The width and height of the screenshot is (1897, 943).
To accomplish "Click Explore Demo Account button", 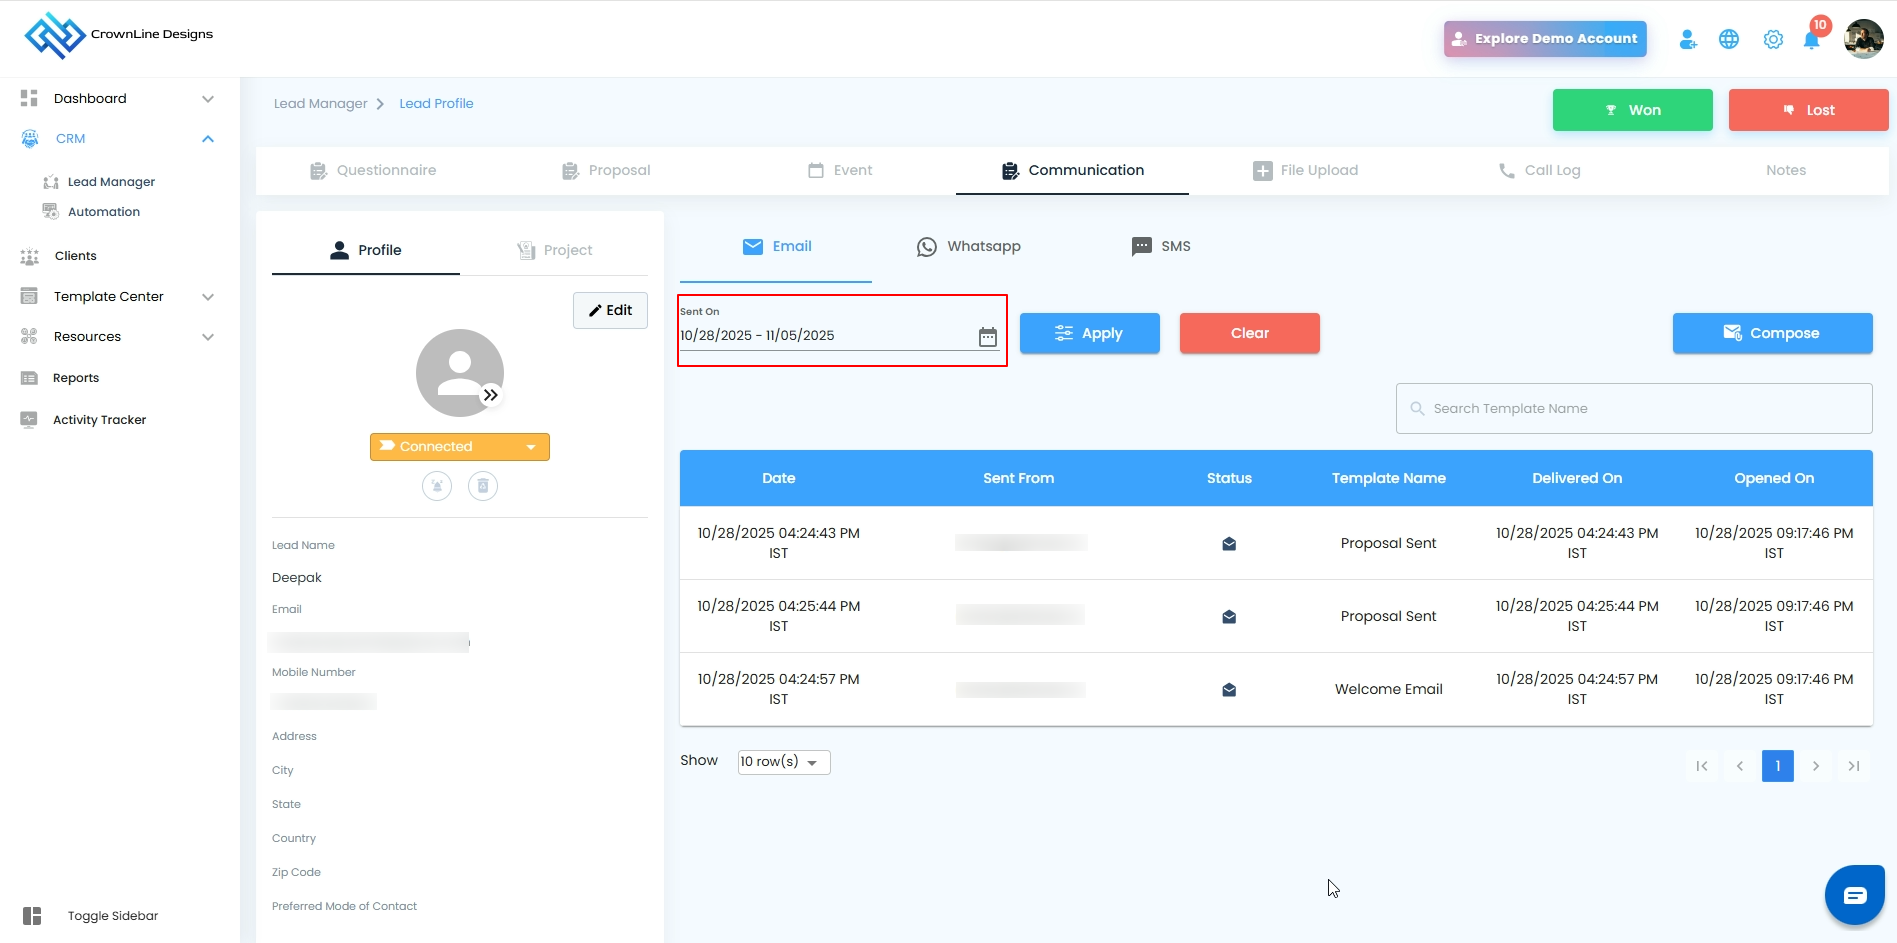I will coord(1545,39).
